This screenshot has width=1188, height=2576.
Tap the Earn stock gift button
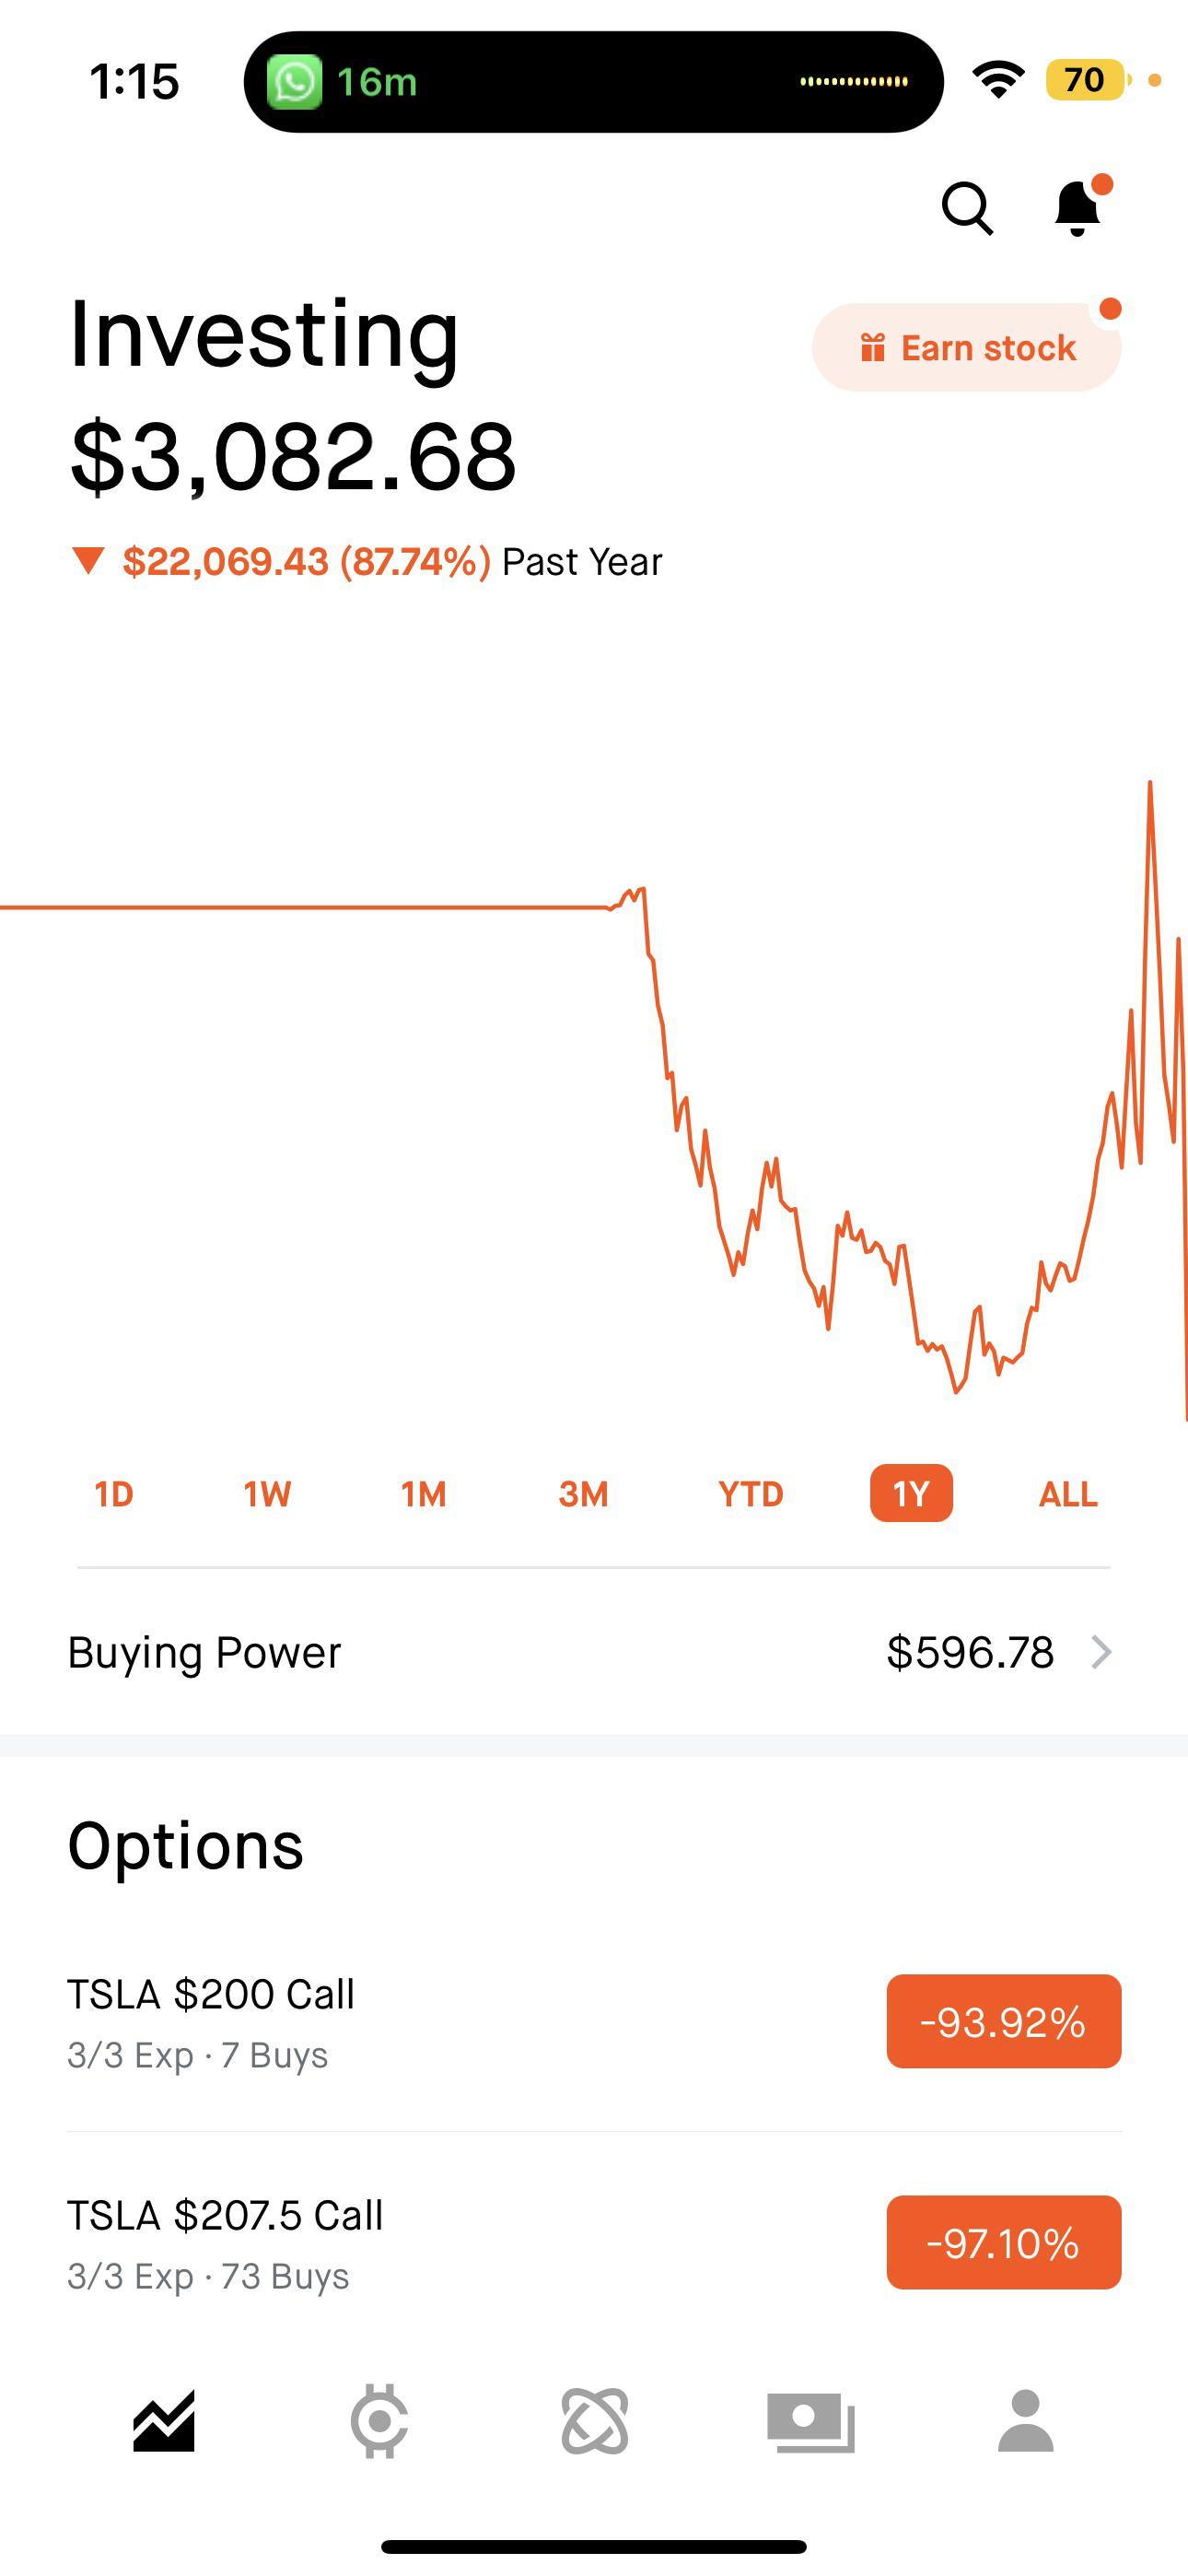[x=966, y=348]
